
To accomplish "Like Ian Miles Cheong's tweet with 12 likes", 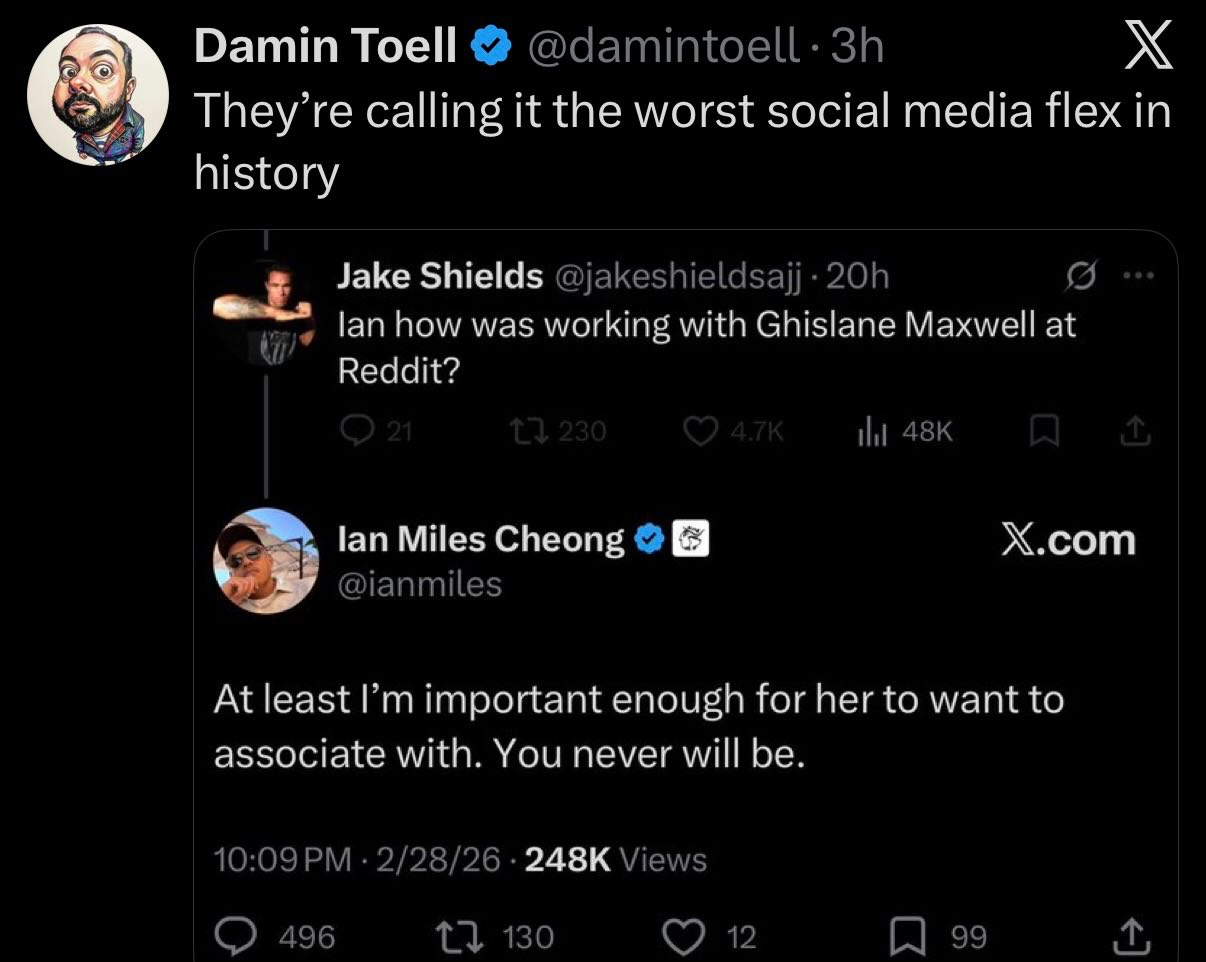I will (x=683, y=936).
